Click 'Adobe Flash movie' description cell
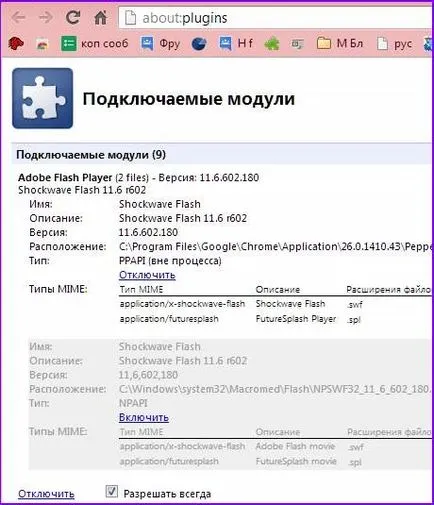Viewport: 434px width, 505px height. [295, 446]
